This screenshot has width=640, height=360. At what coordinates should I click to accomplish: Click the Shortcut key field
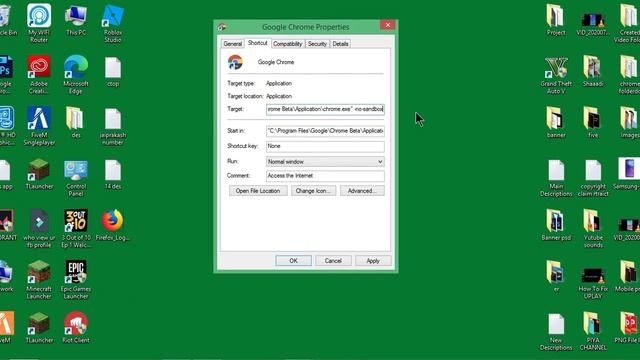(325, 146)
